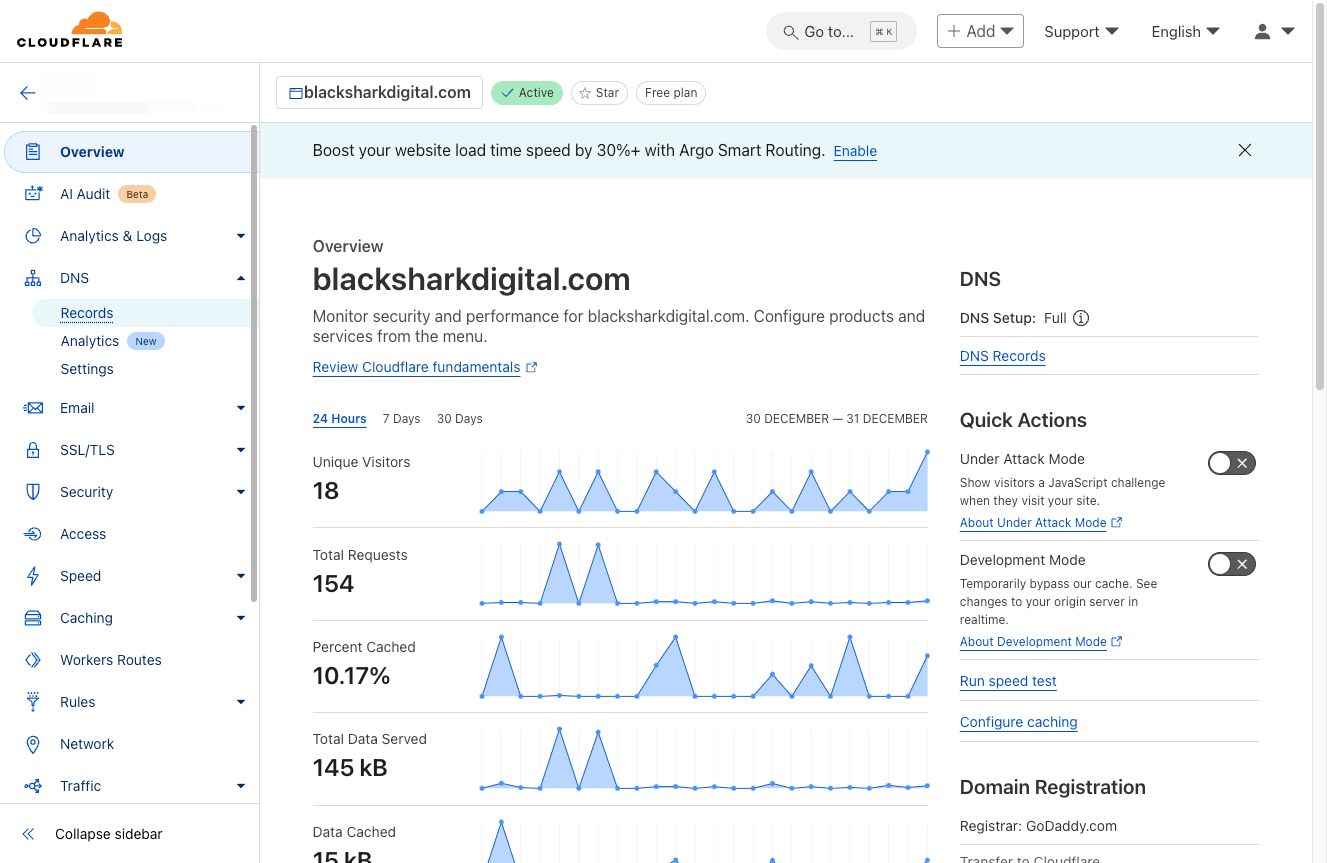Click the Cloudflare logo
The width and height of the screenshot is (1327, 863).
(70, 30)
